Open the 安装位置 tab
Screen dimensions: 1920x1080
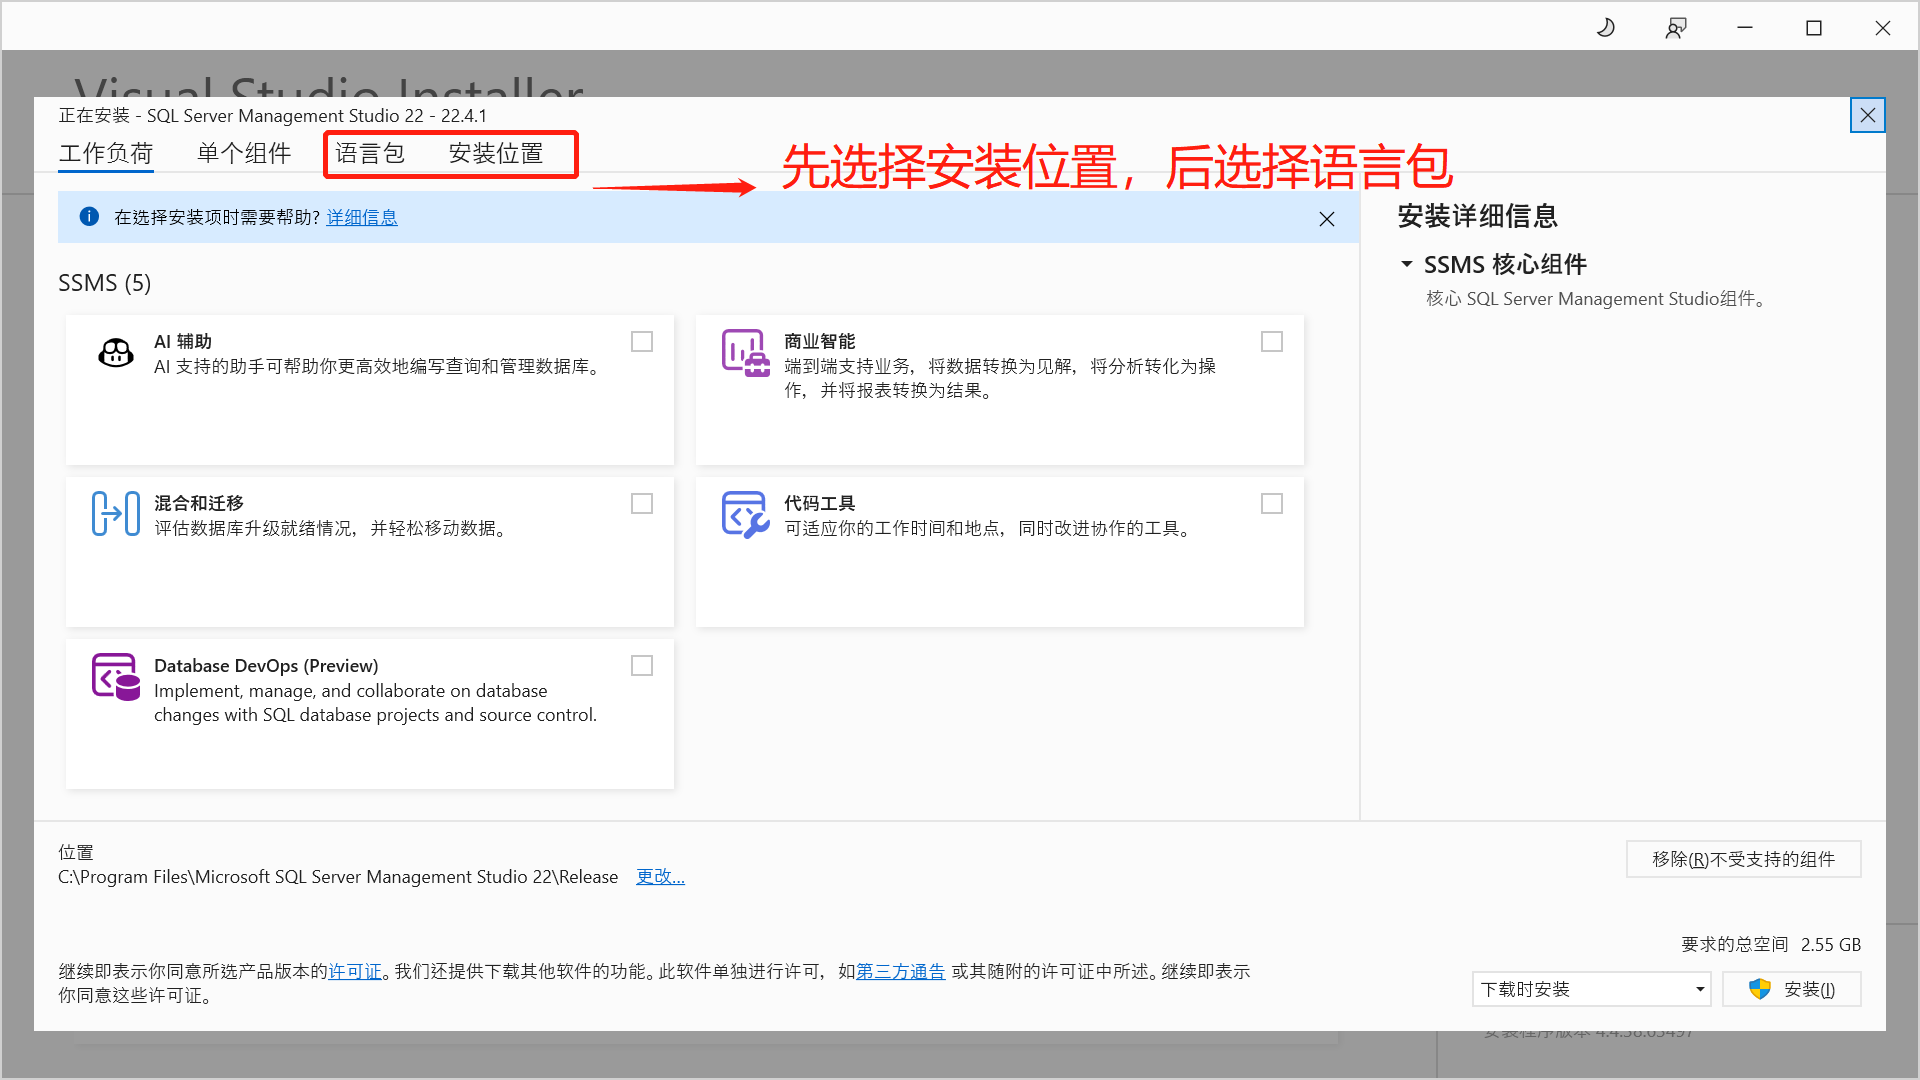pos(496,153)
